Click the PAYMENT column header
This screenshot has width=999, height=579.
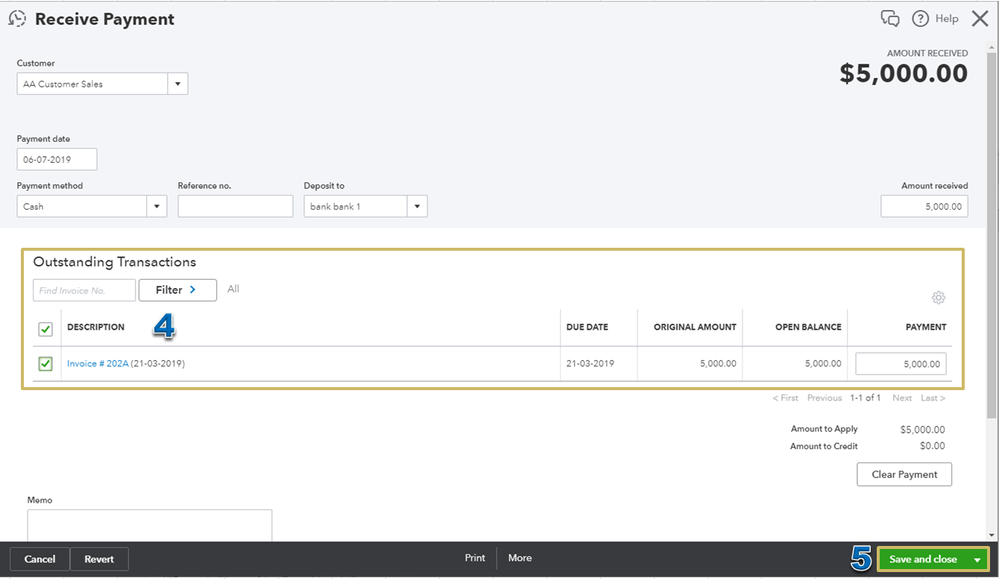pos(926,327)
